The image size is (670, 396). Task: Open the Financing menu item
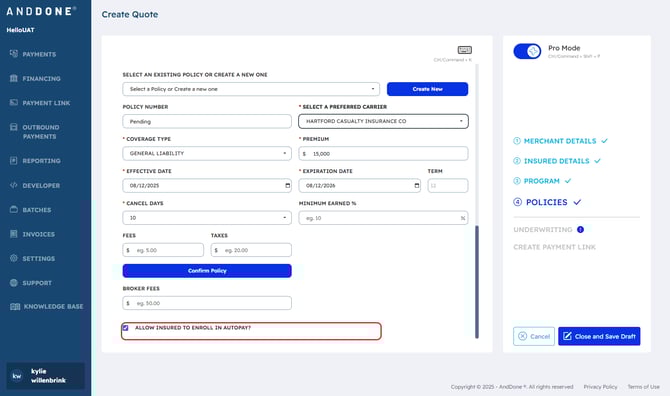[x=41, y=79]
